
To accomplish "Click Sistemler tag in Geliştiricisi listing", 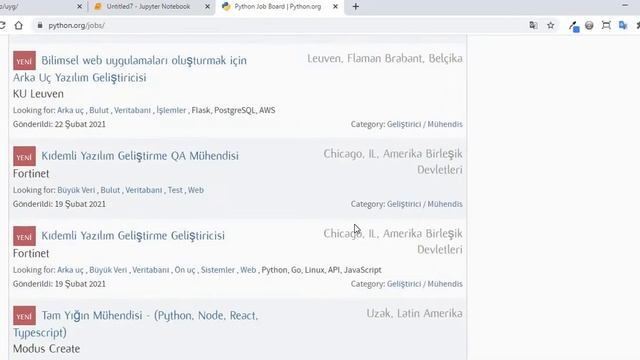I will [218, 270].
